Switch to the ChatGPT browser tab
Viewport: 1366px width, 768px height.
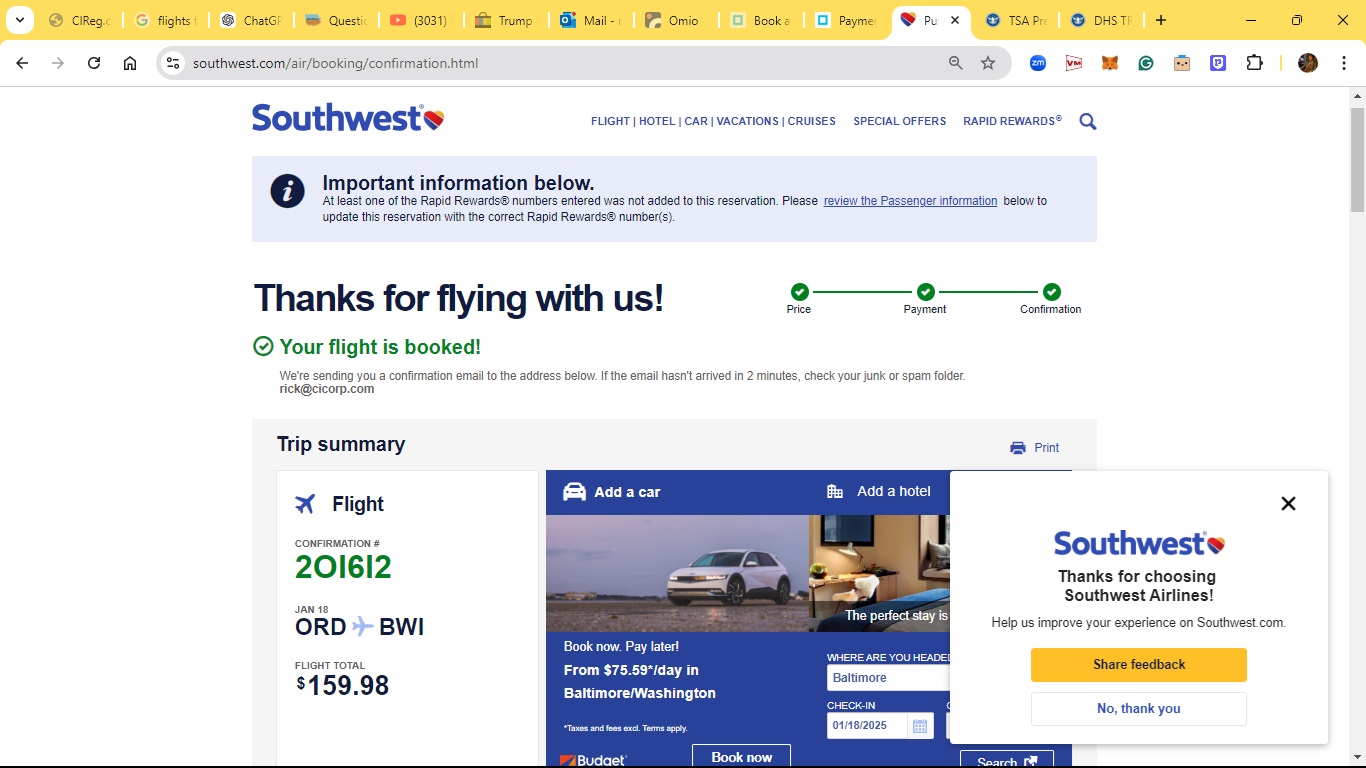tap(250, 20)
